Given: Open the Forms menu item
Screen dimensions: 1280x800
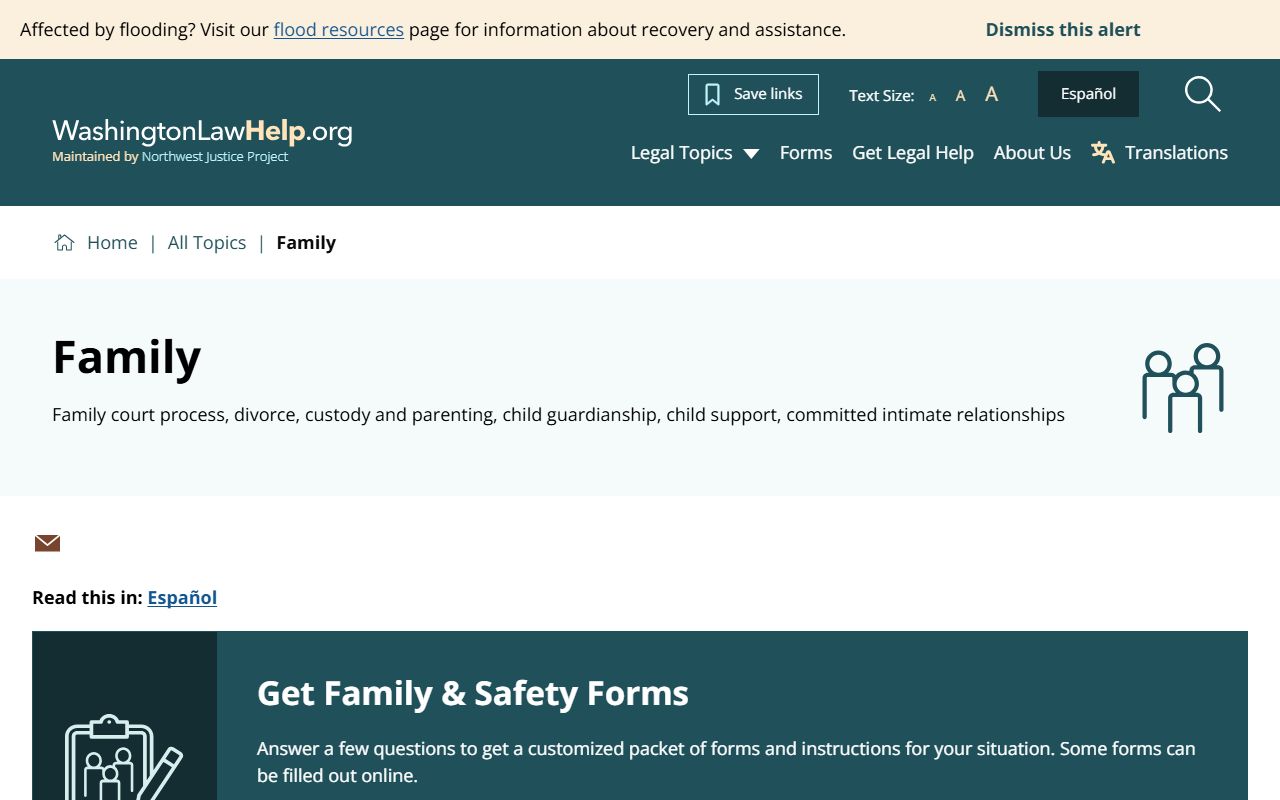Looking at the screenshot, I should point(806,152).
